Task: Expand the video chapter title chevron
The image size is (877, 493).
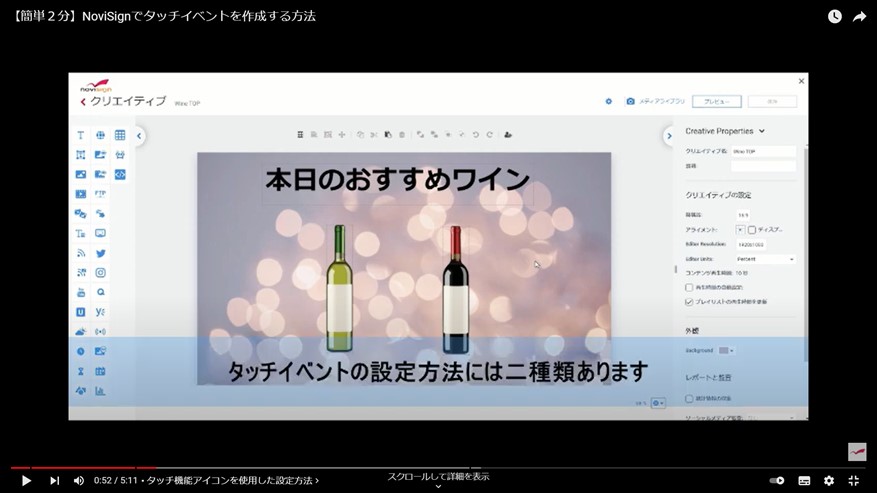Action: pyautogui.click(x=317, y=480)
